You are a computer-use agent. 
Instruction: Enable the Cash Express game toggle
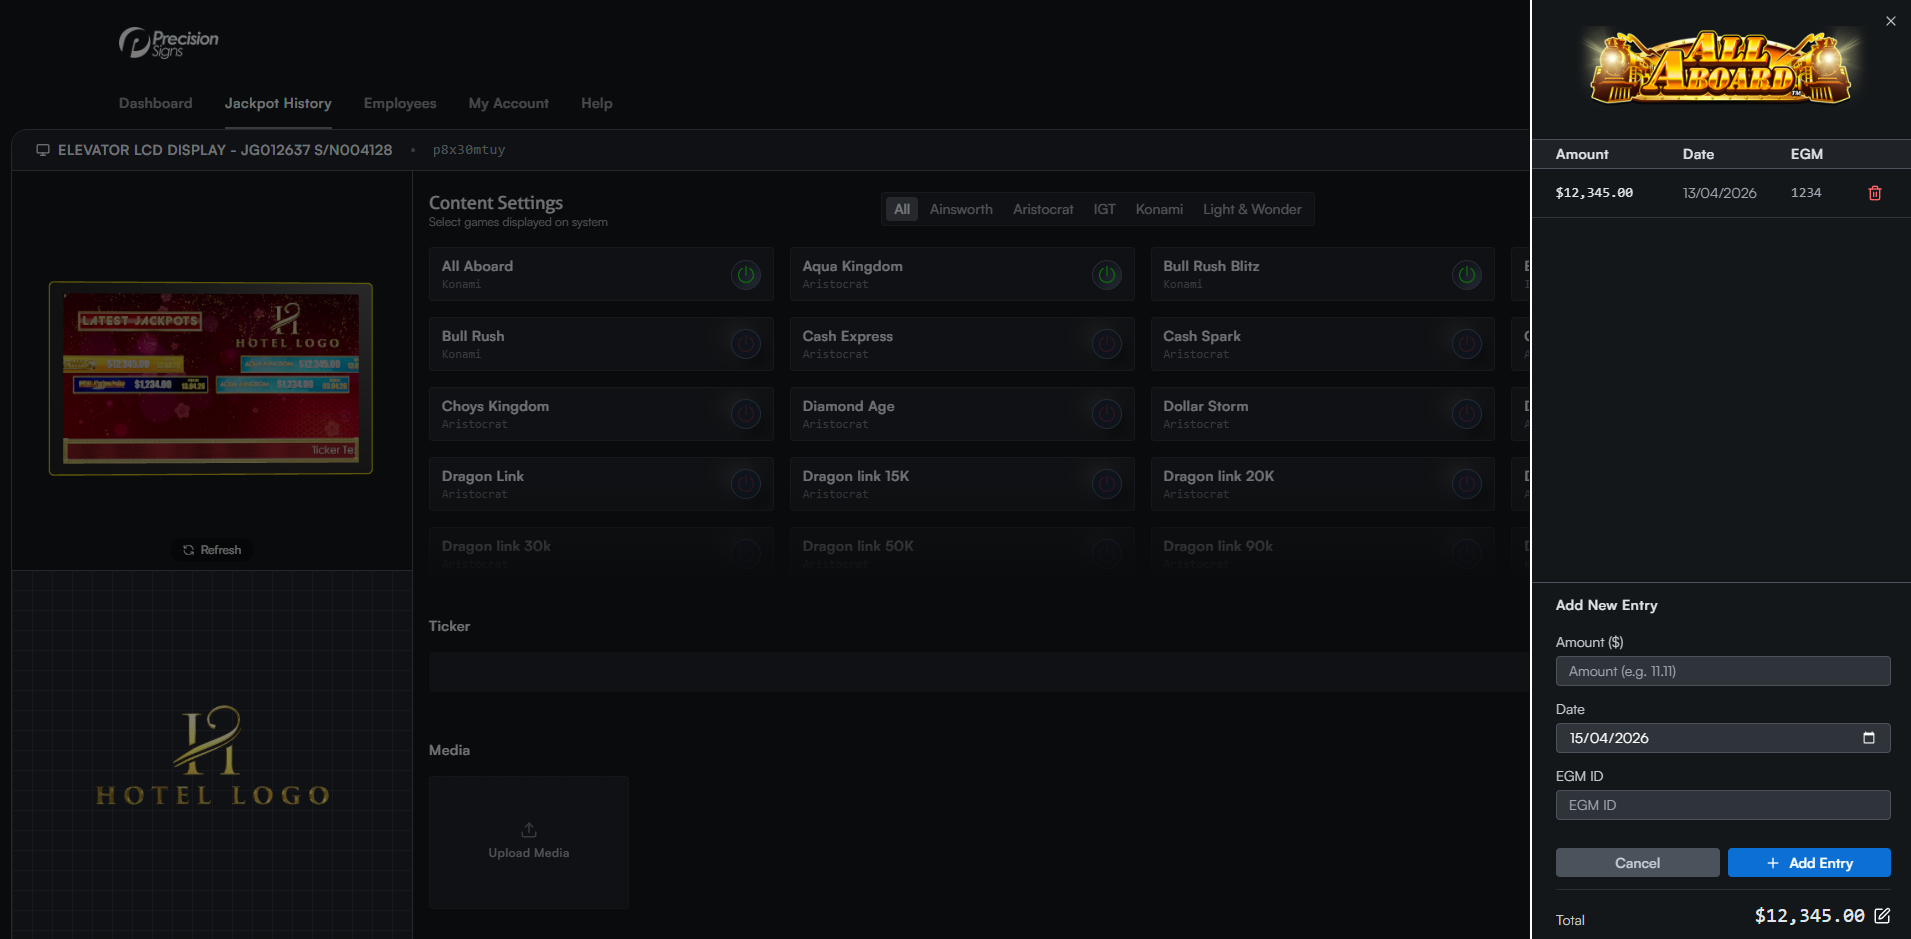[1107, 344]
